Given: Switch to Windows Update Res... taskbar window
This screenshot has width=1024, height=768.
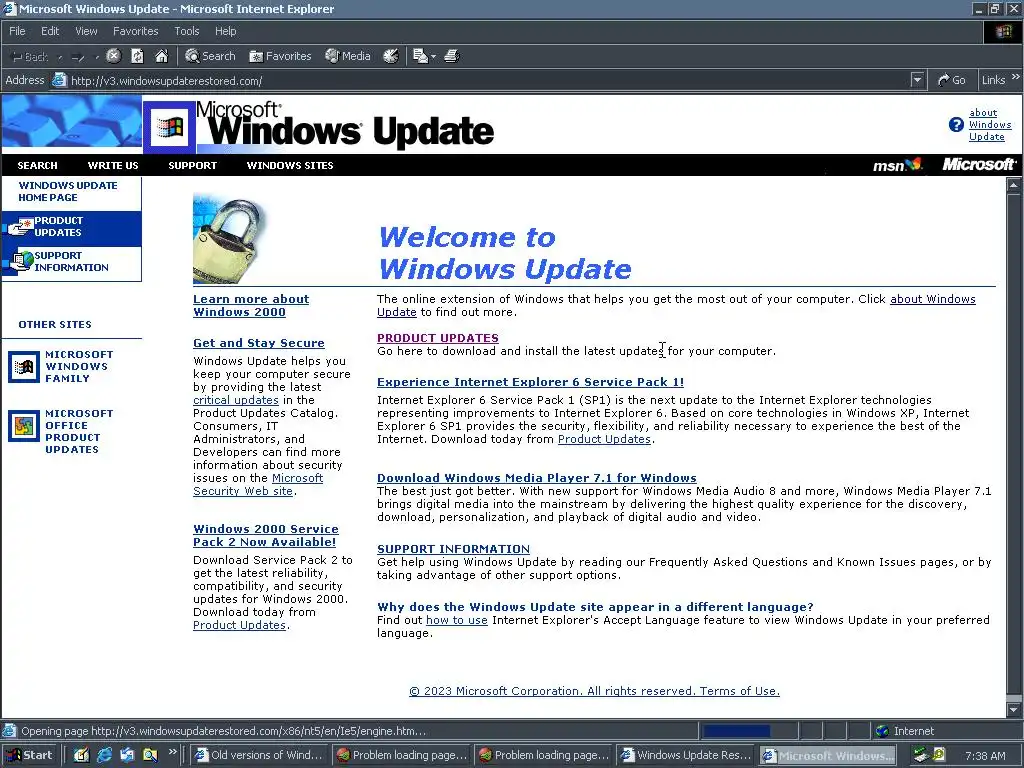Looking at the screenshot, I should click(x=685, y=755).
